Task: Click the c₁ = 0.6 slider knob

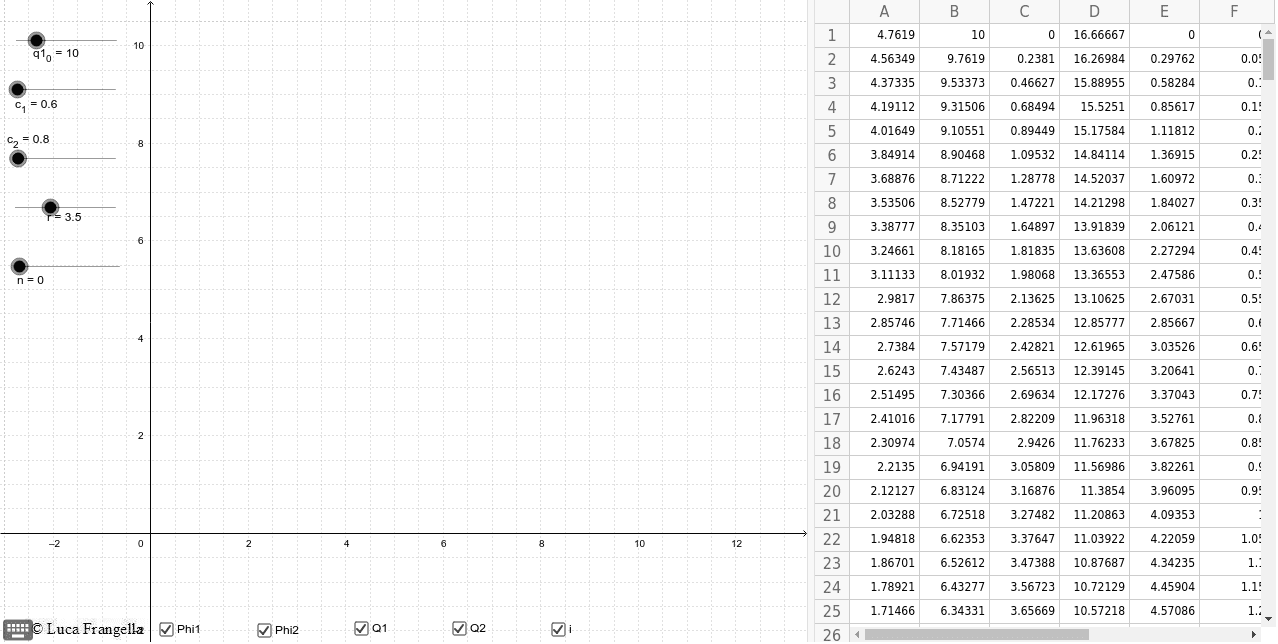Action: coord(17,89)
